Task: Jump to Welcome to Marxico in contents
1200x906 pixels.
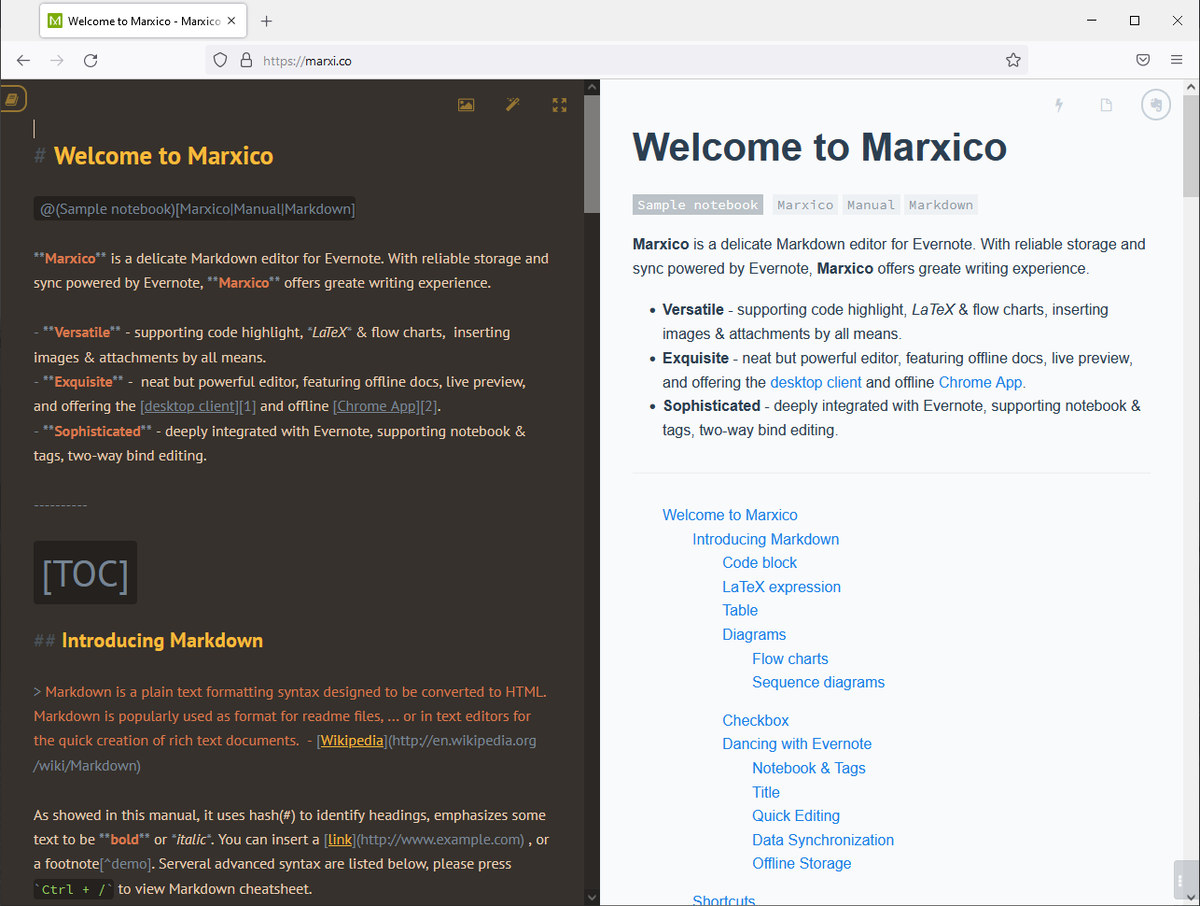Action: (730, 515)
